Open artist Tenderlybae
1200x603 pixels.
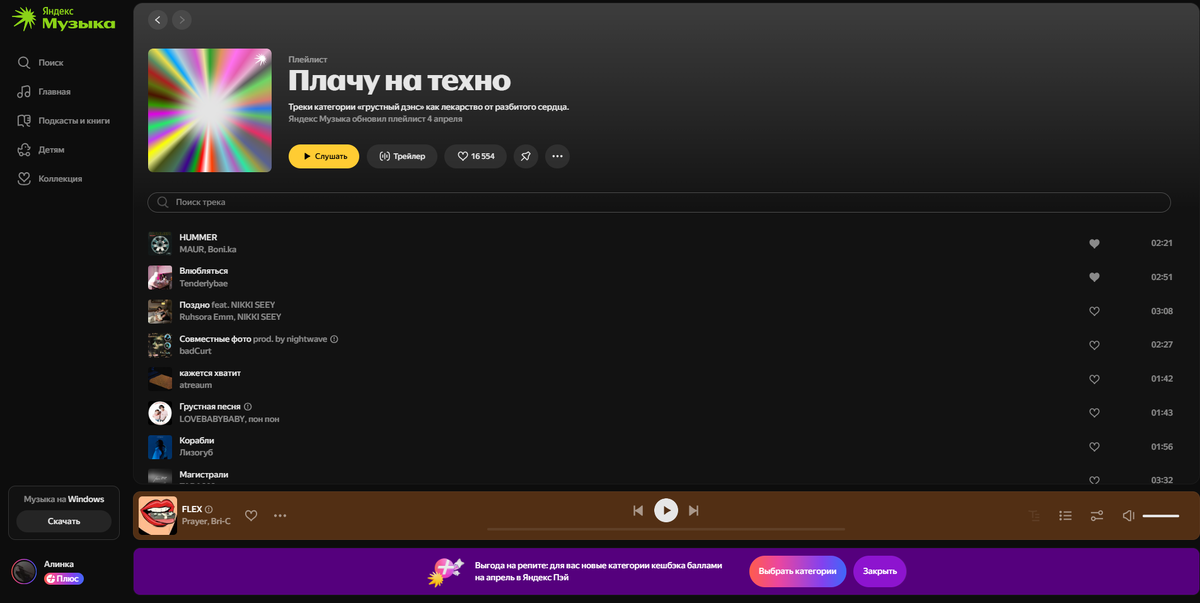(204, 283)
